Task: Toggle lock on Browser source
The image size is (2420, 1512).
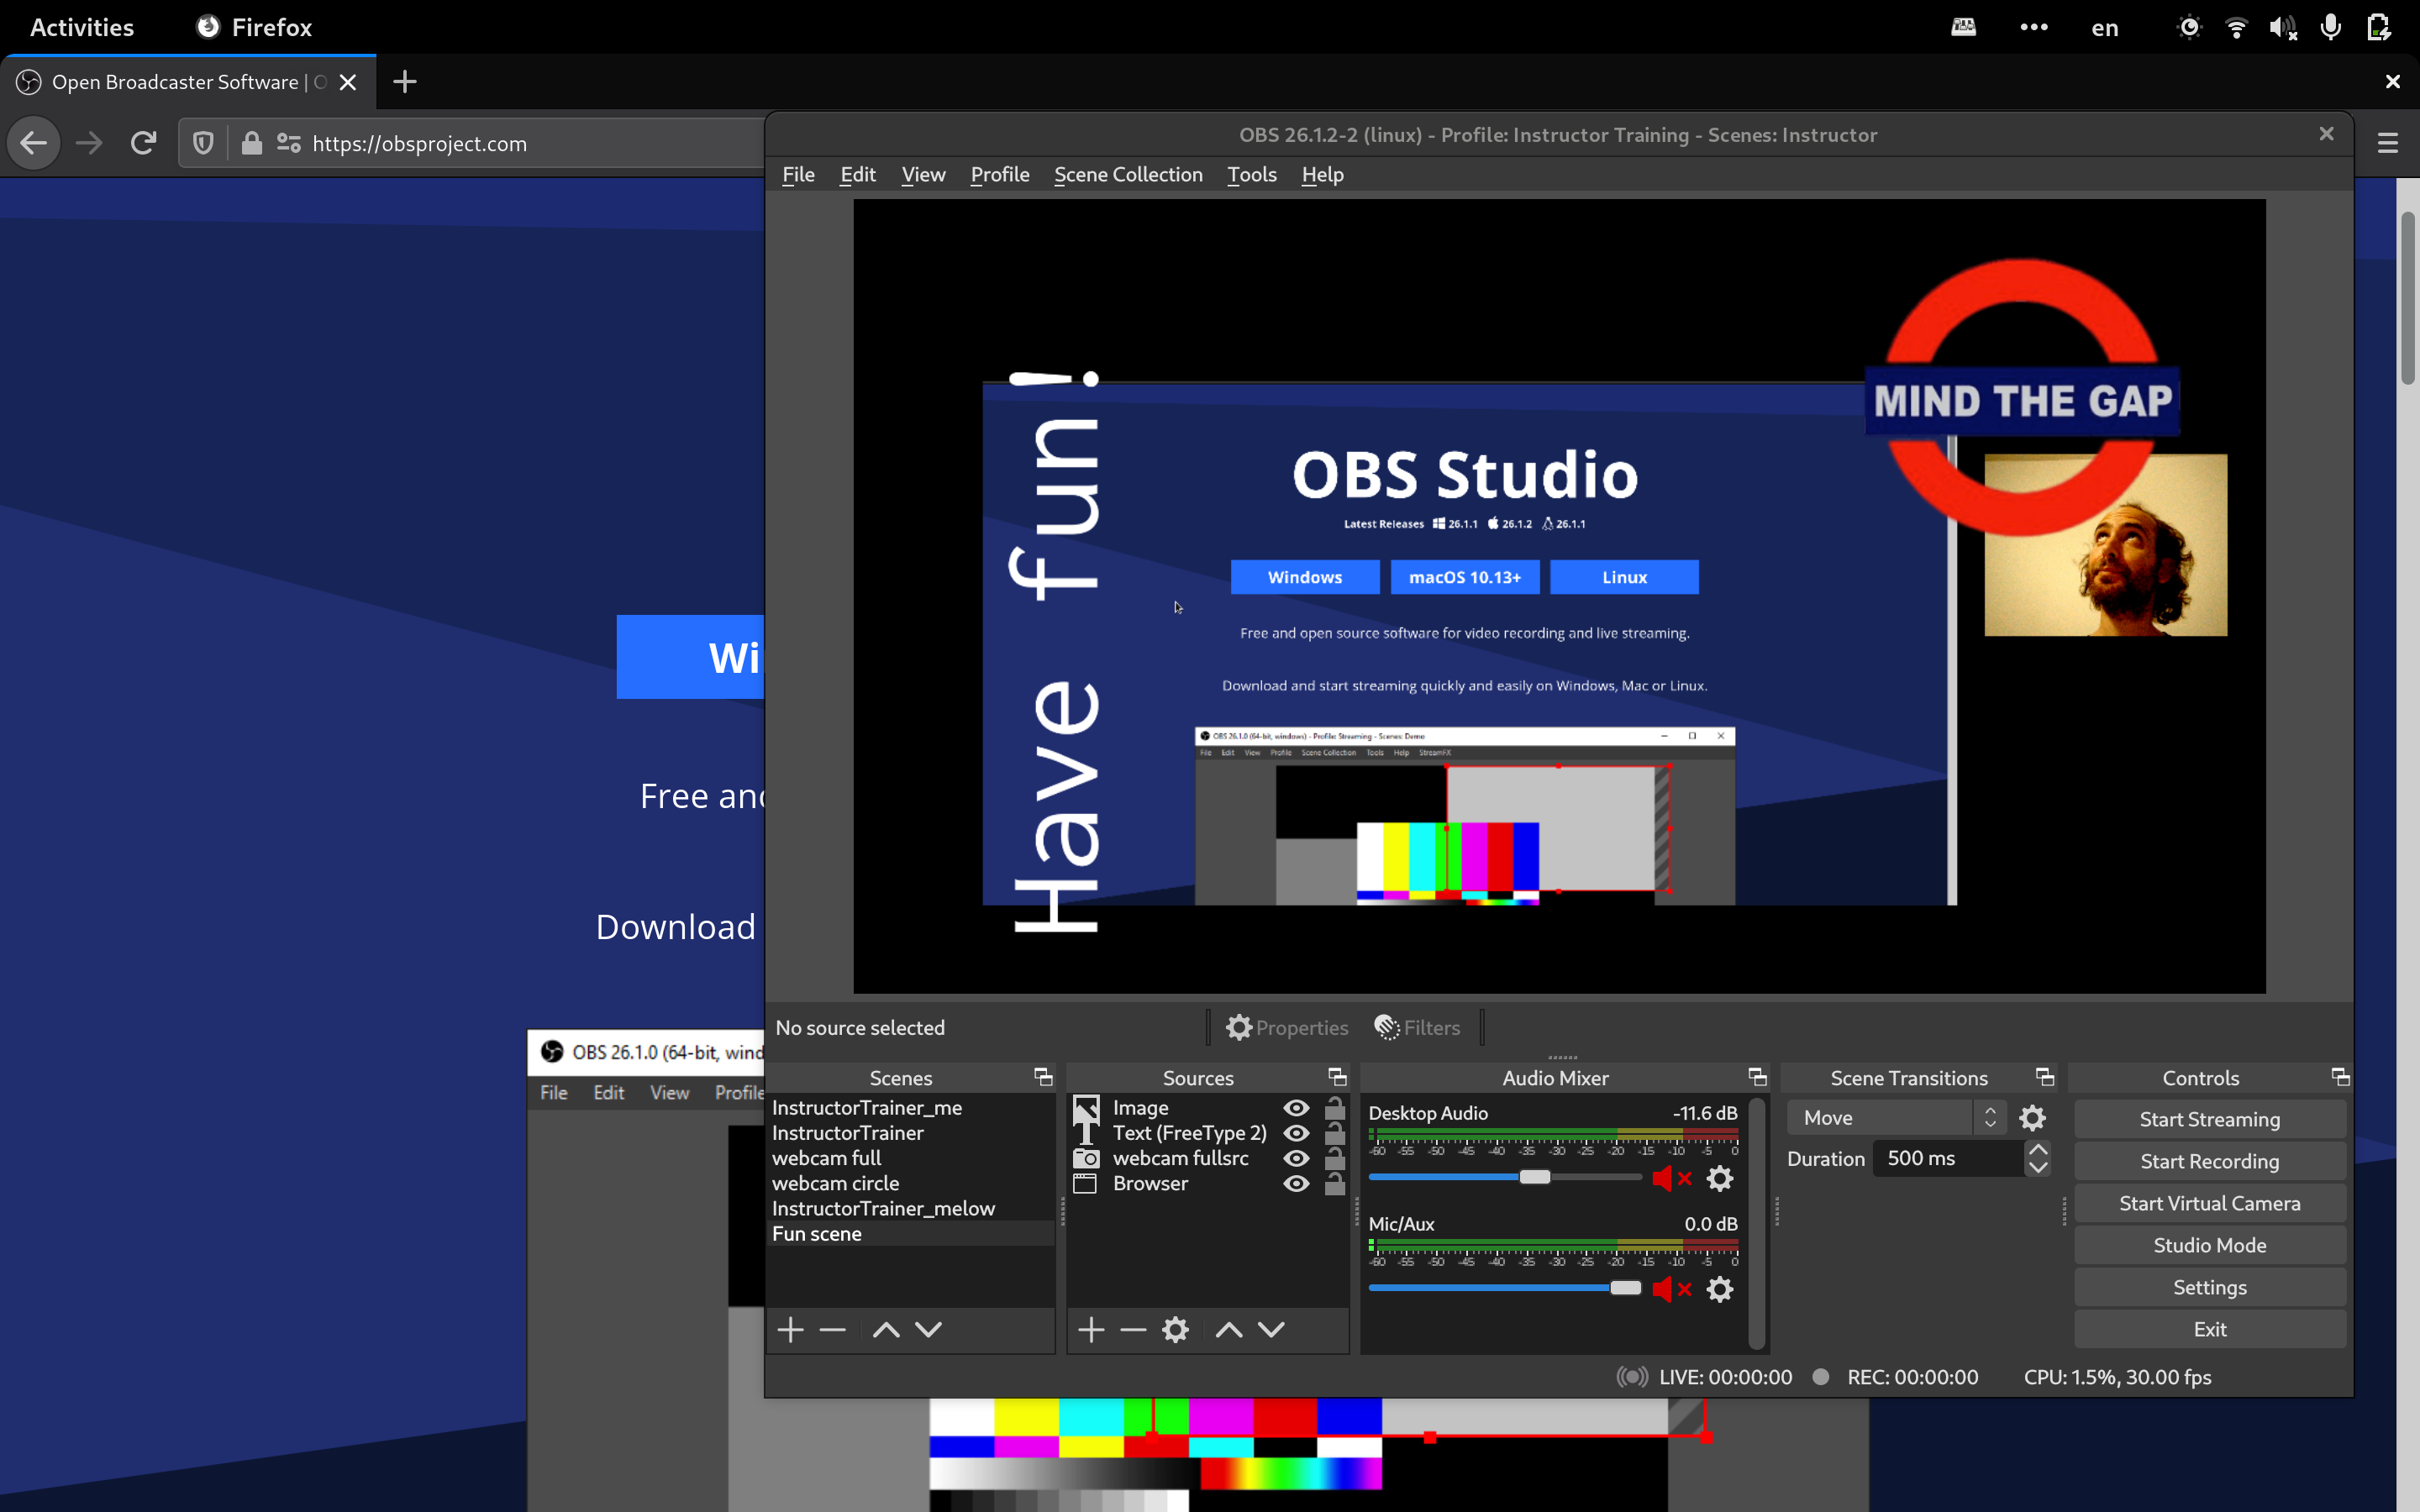Action: 1334,1183
